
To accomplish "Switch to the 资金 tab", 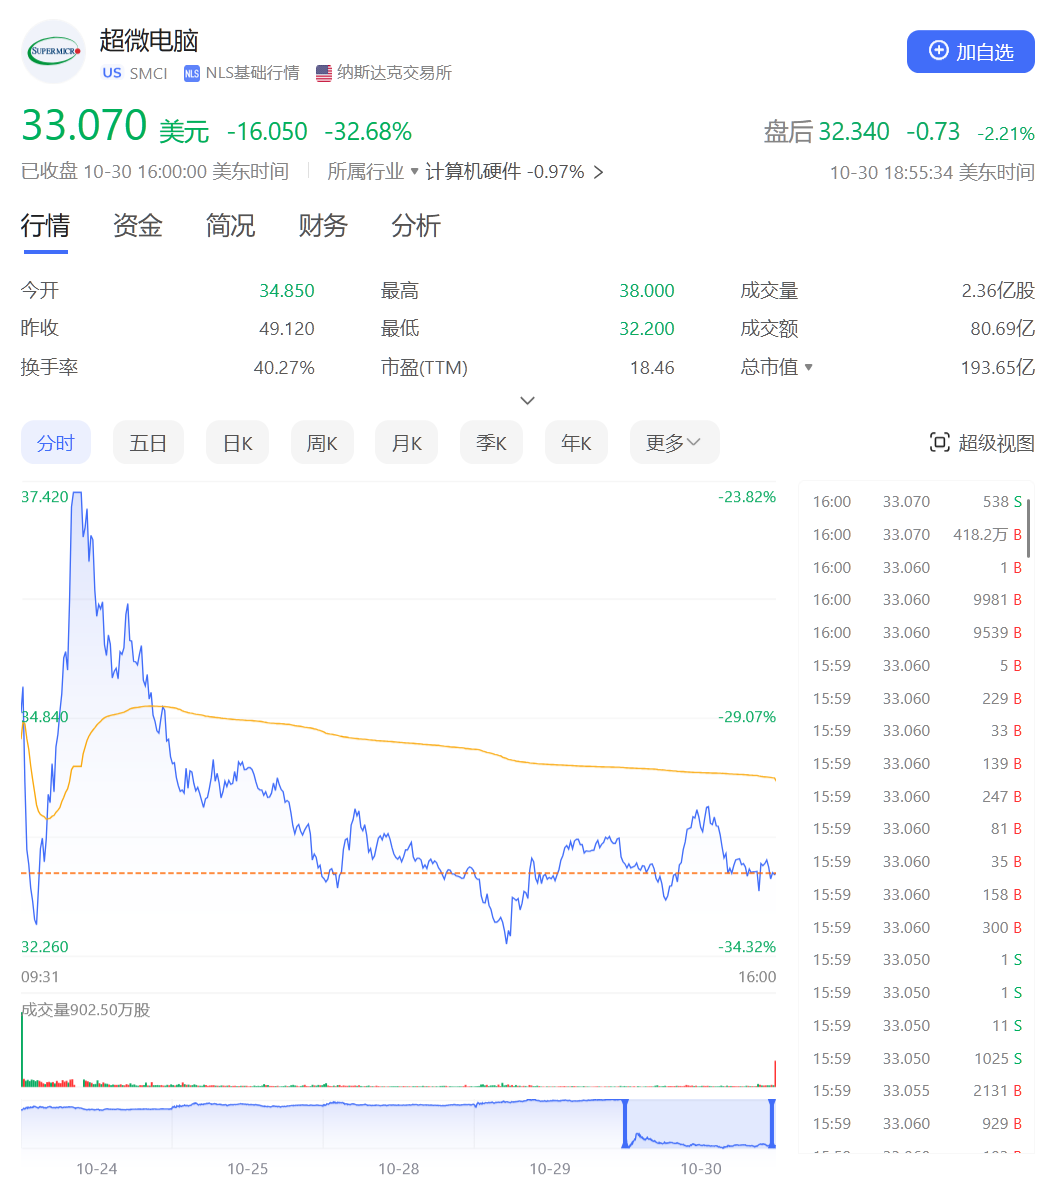I will pos(137,226).
